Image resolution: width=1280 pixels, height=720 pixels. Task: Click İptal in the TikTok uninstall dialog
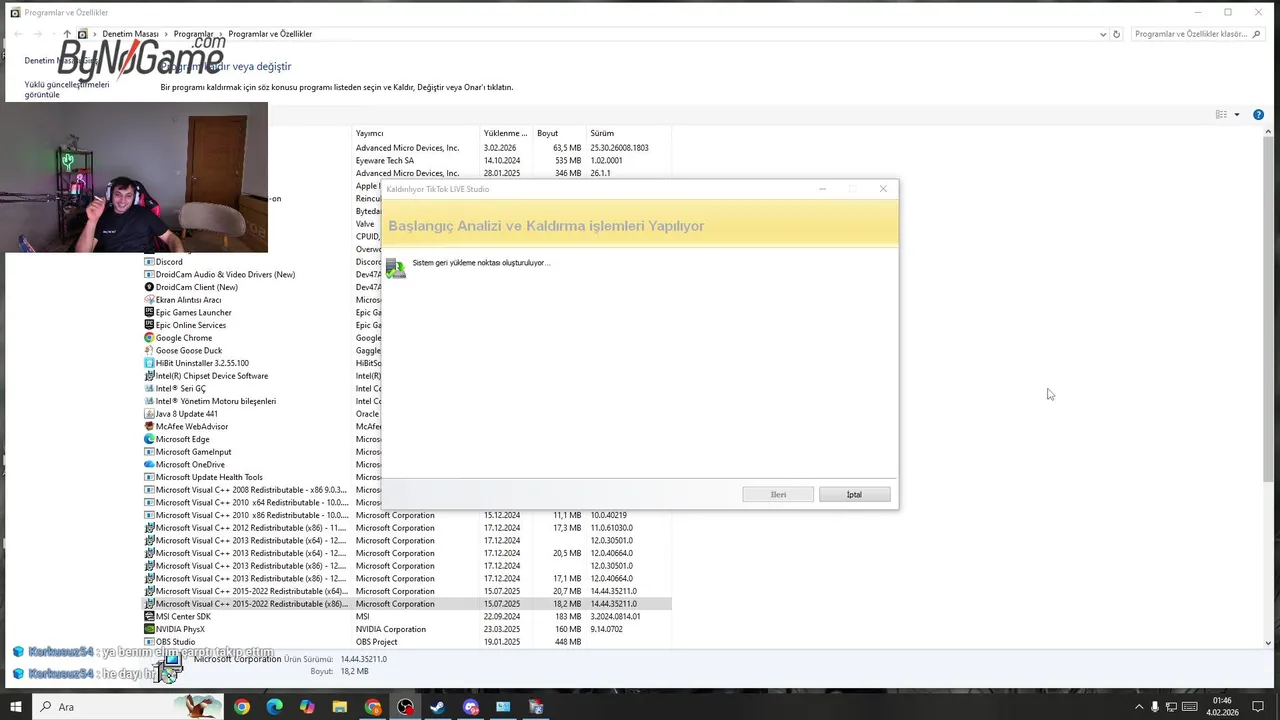(x=854, y=495)
